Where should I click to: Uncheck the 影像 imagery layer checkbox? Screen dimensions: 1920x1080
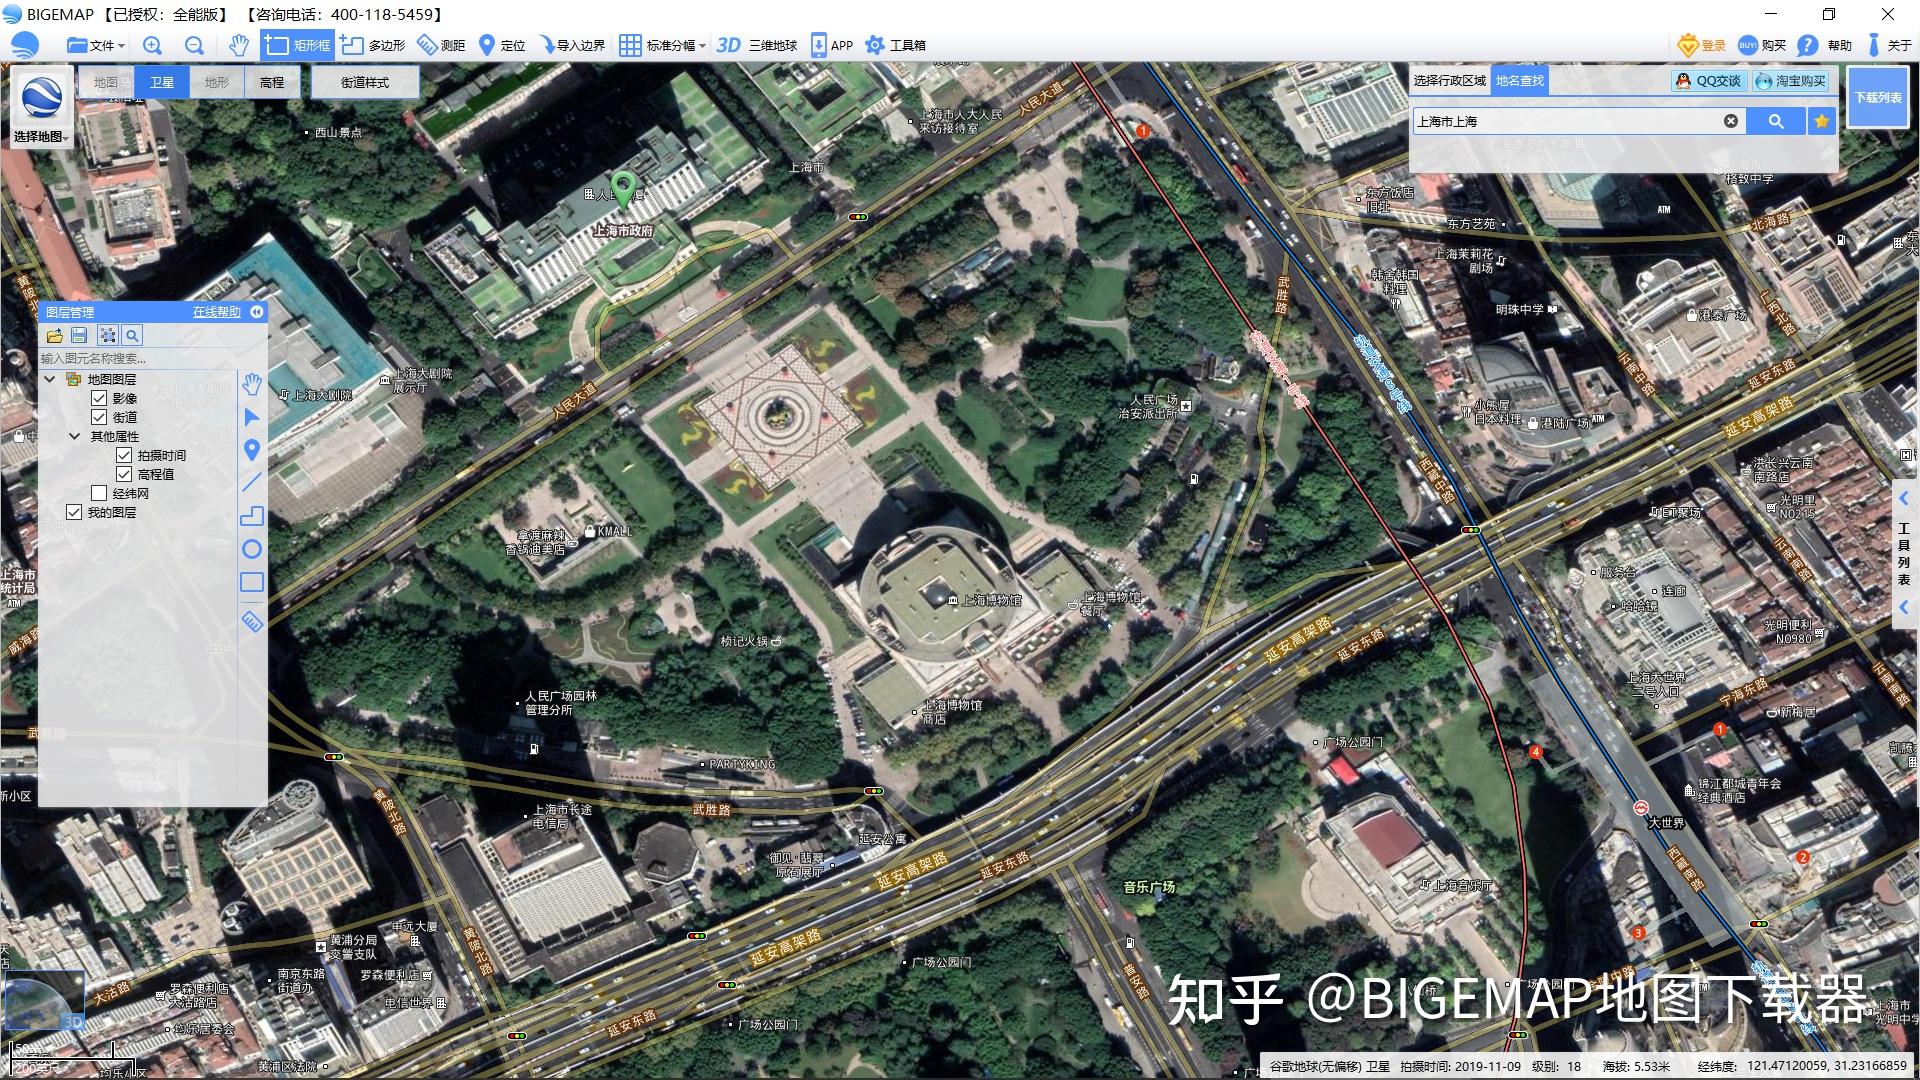click(99, 398)
